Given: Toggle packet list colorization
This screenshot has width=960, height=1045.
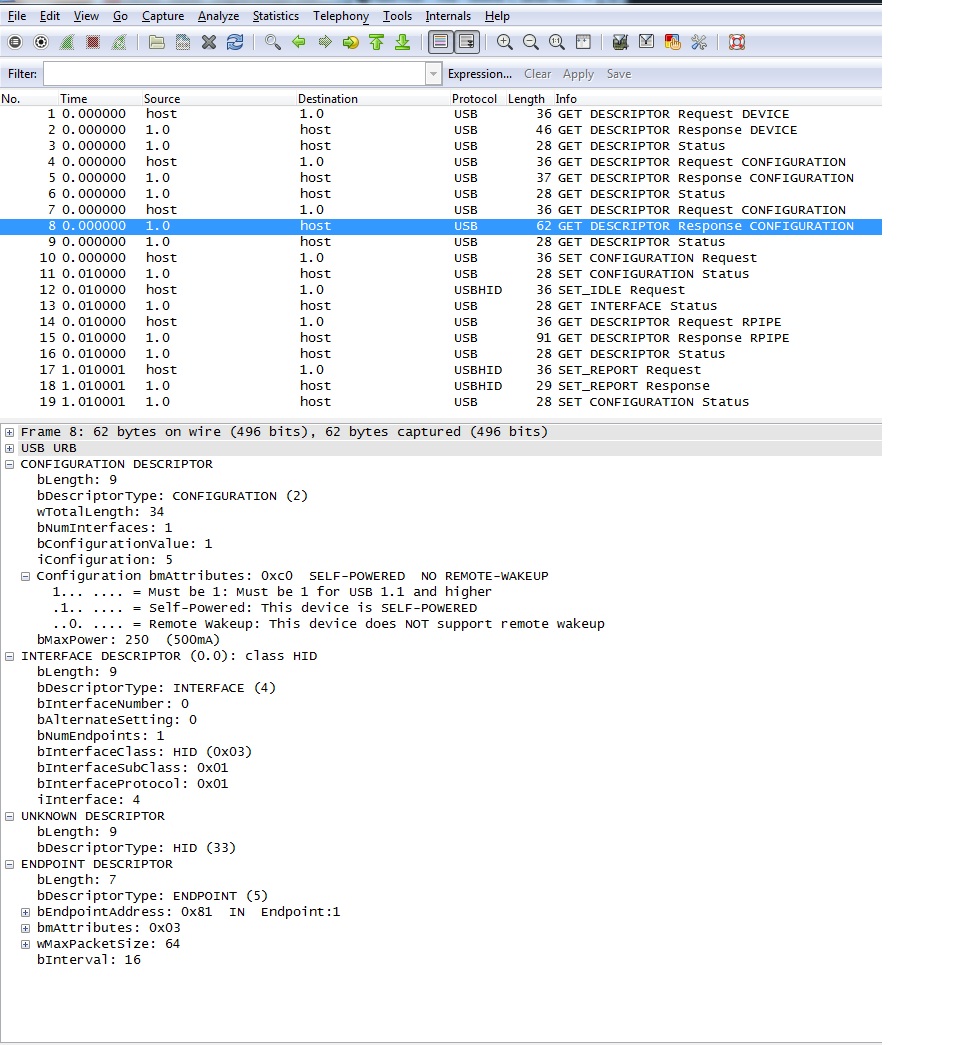Looking at the screenshot, I should [441, 43].
